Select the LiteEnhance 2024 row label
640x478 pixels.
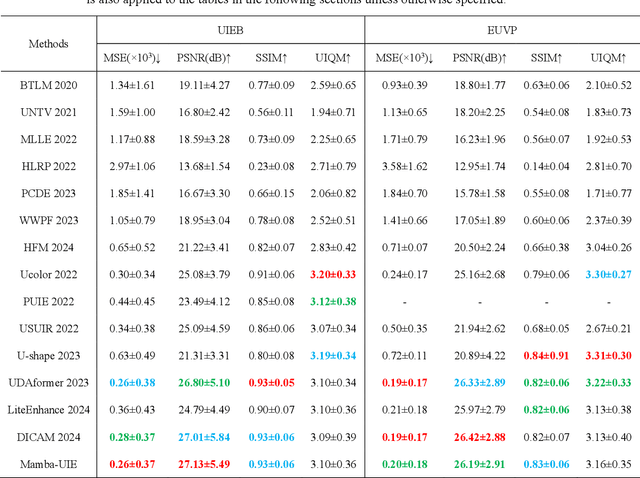coord(47,409)
